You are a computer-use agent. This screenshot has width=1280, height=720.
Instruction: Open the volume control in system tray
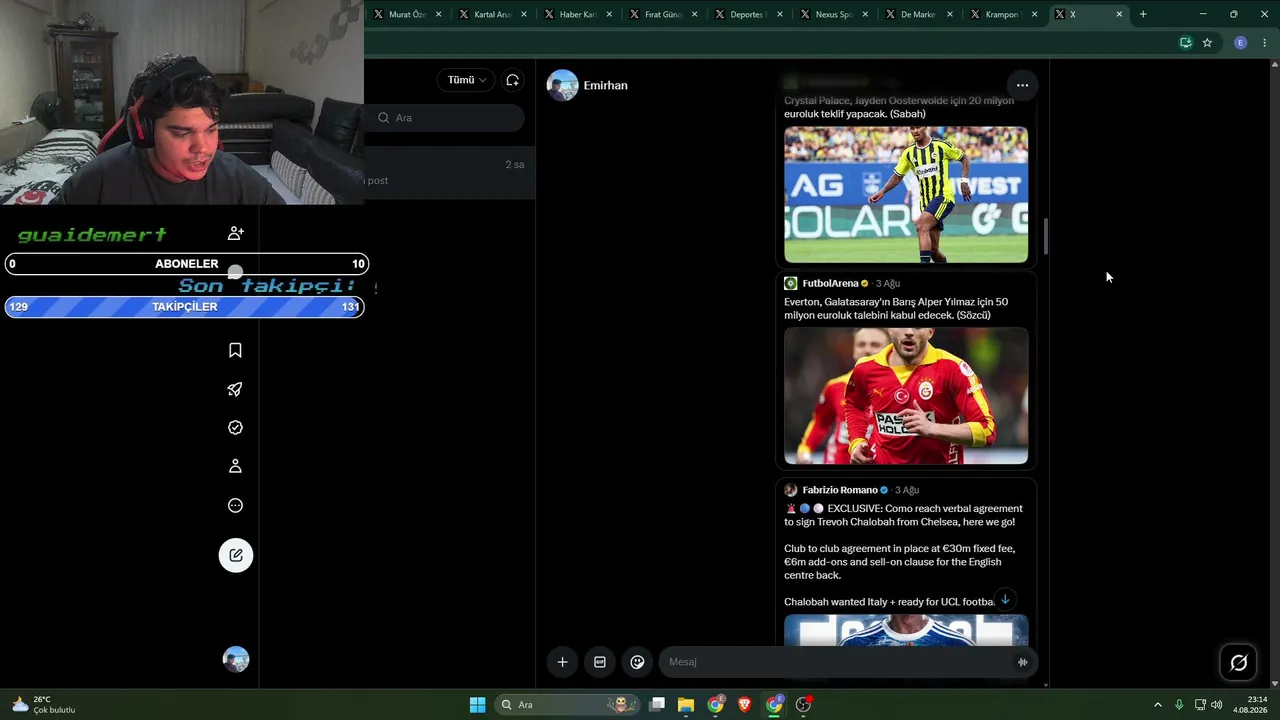coord(1216,705)
